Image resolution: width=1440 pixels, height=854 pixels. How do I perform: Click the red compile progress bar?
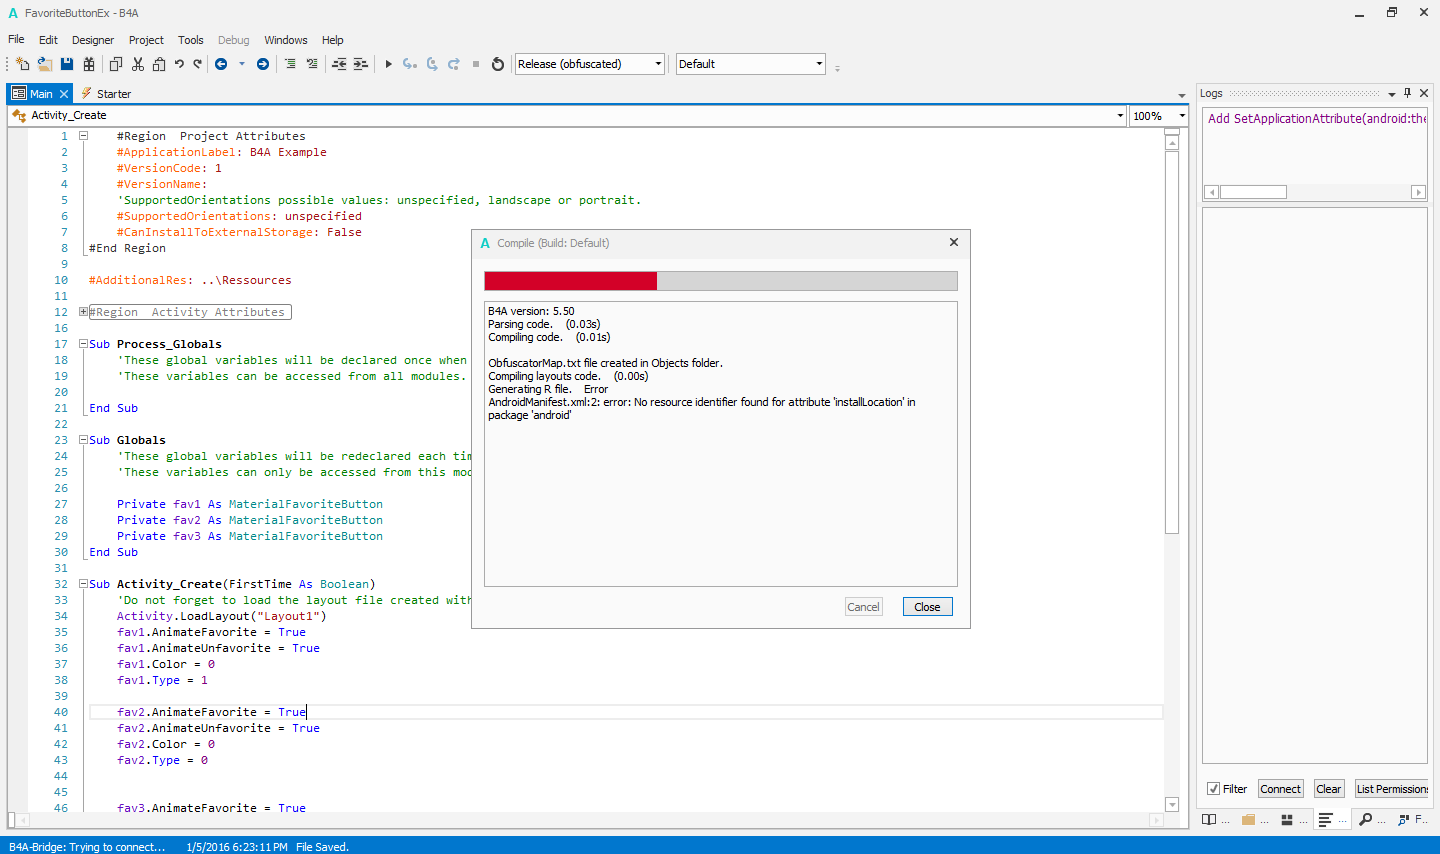tap(570, 280)
